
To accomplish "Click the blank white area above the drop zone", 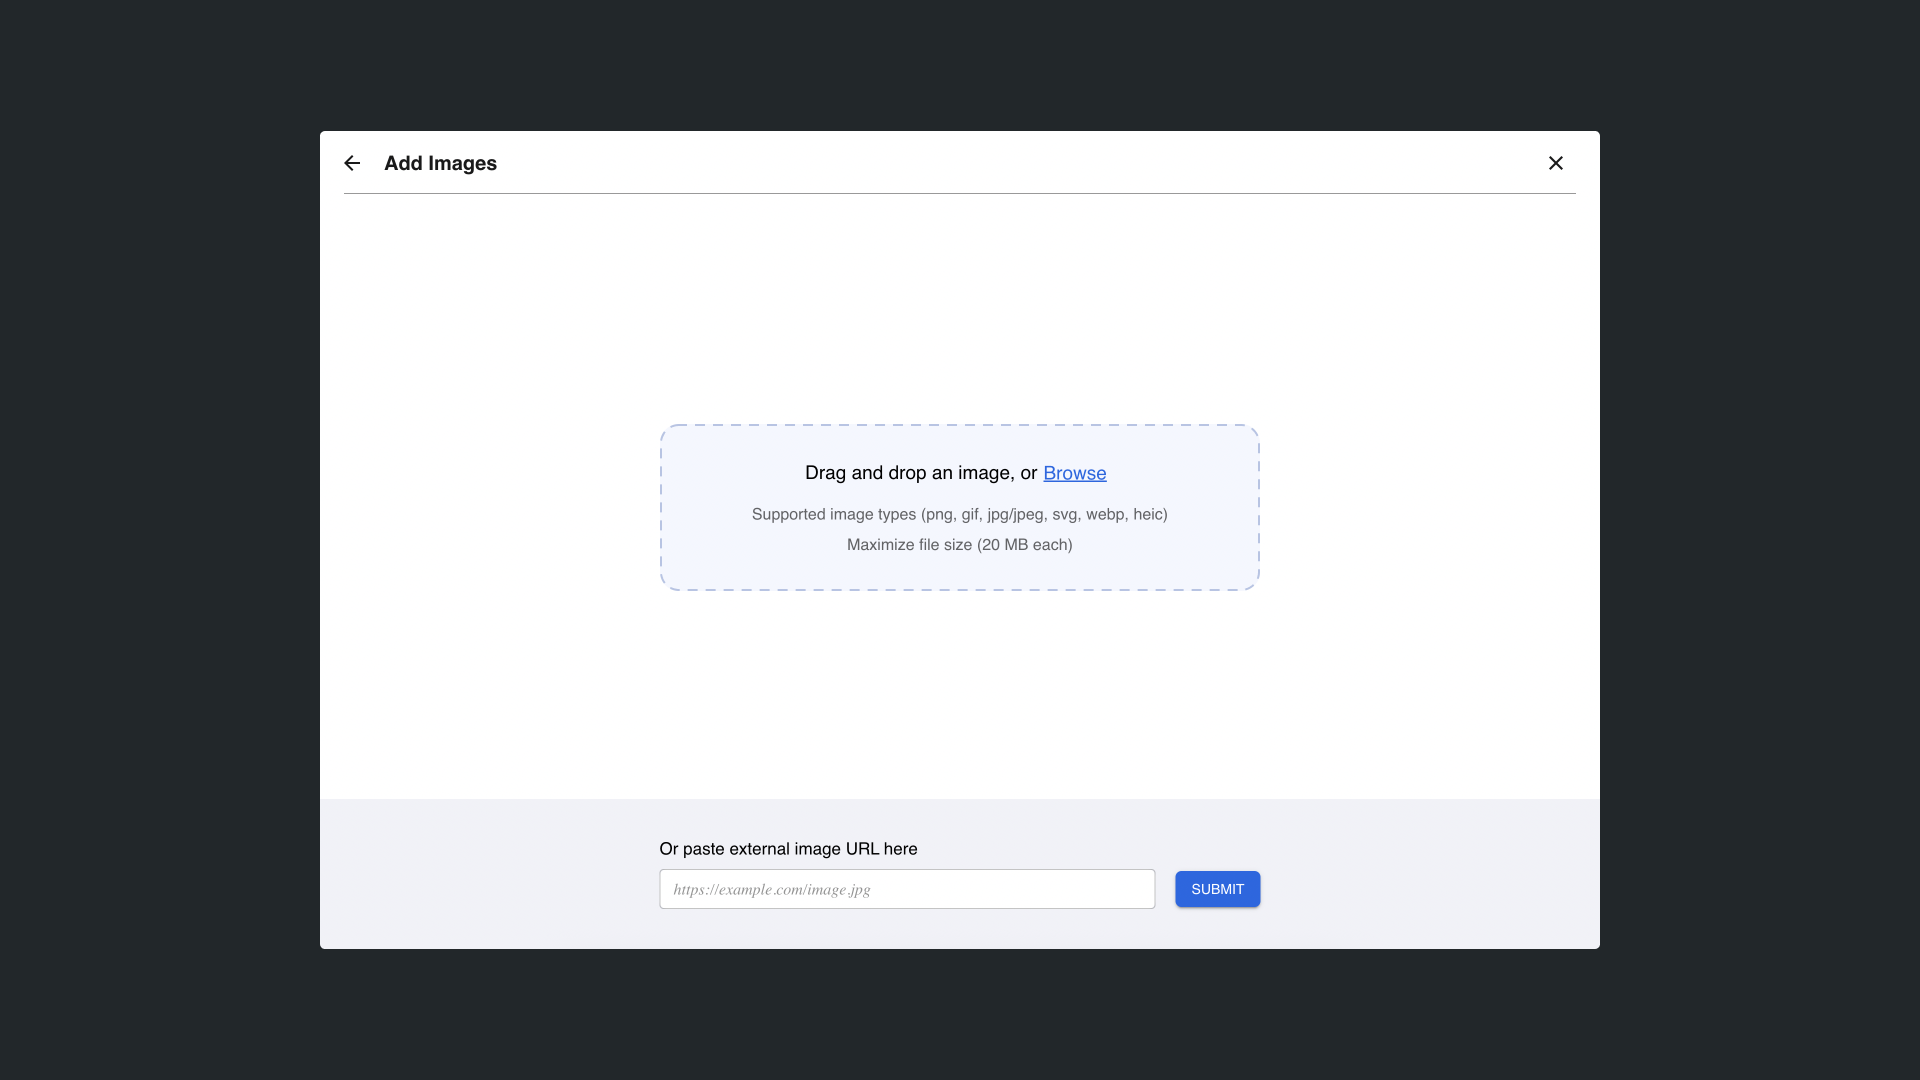I will 960,310.
